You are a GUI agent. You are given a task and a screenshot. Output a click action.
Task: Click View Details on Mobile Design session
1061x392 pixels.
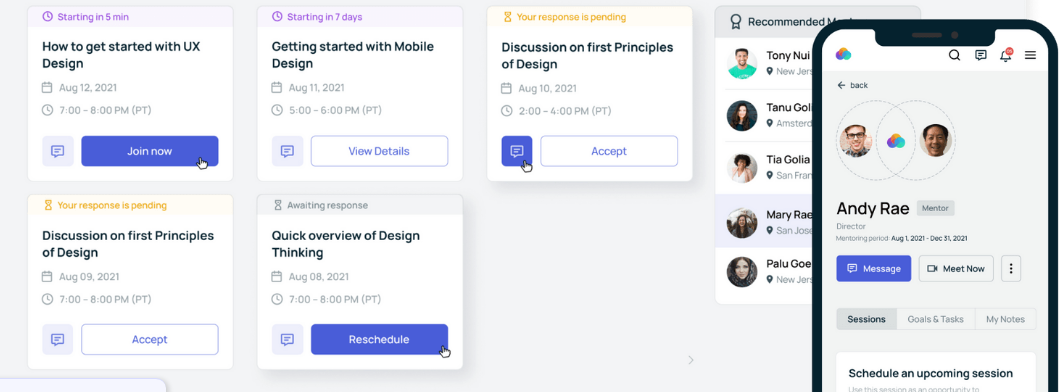pos(379,151)
